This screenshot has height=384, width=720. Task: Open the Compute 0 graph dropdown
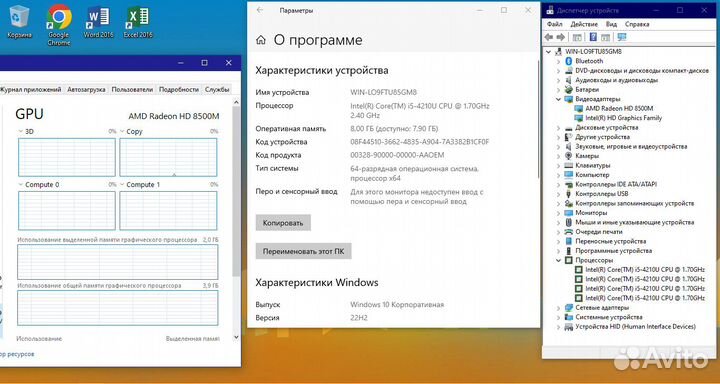point(21,185)
